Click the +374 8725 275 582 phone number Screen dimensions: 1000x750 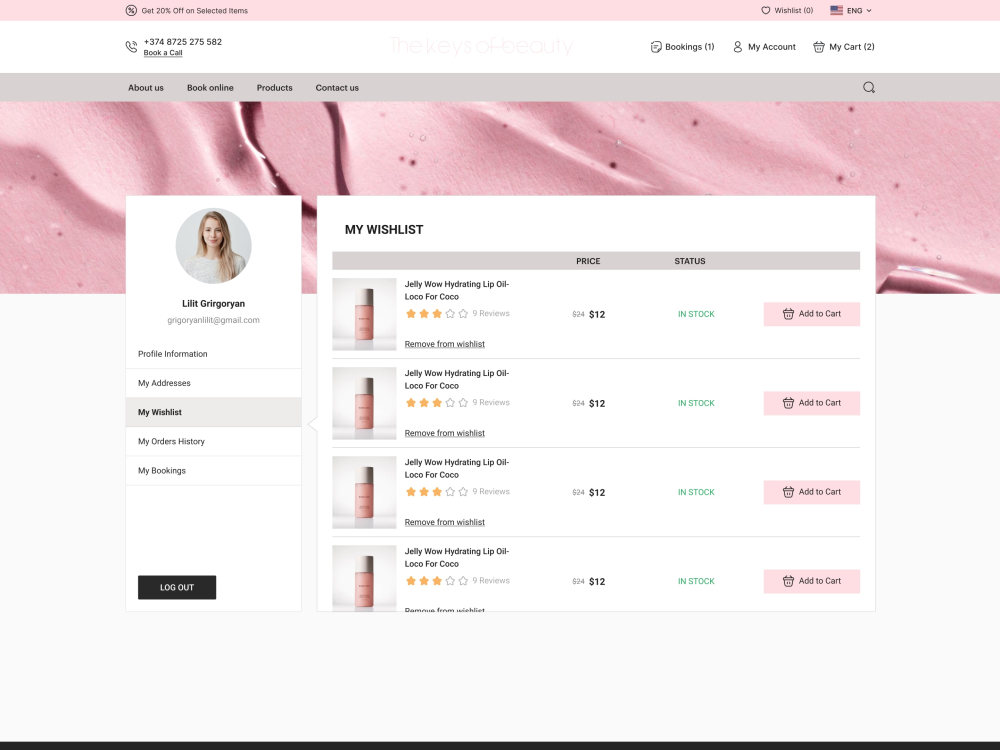[x=182, y=41]
